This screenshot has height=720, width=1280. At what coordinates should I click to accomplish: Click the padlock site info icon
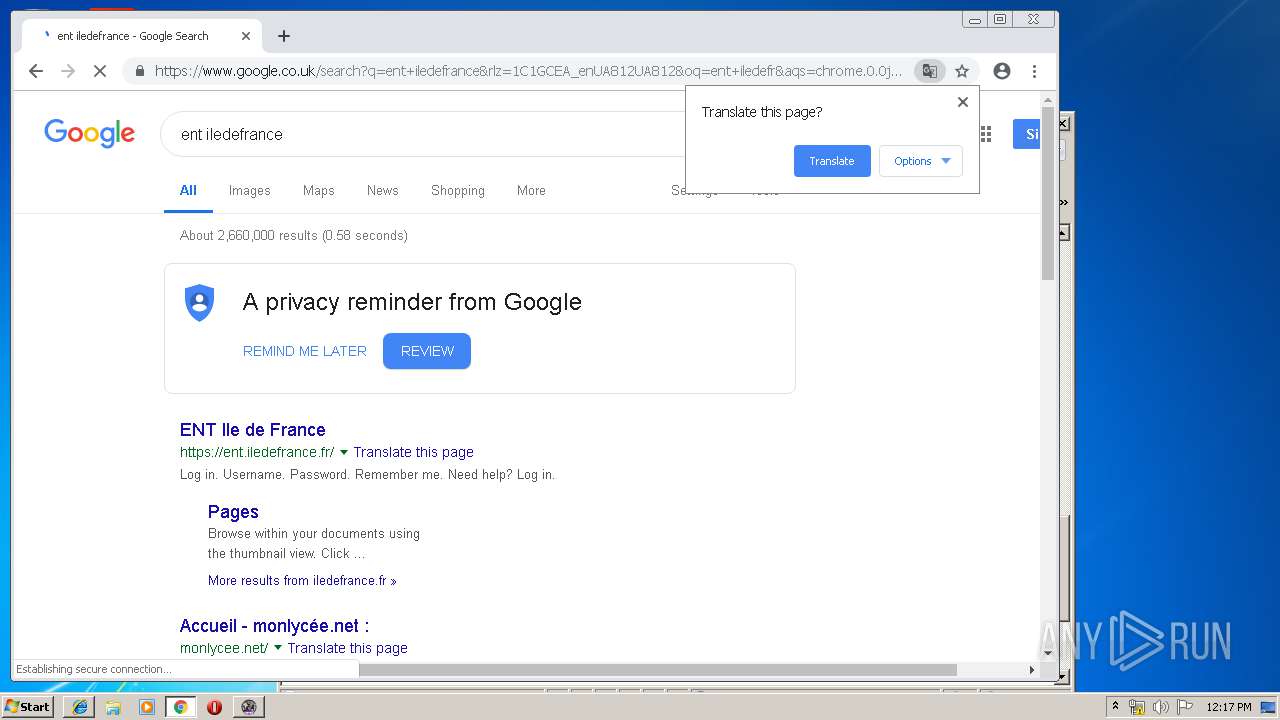click(x=140, y=71)
